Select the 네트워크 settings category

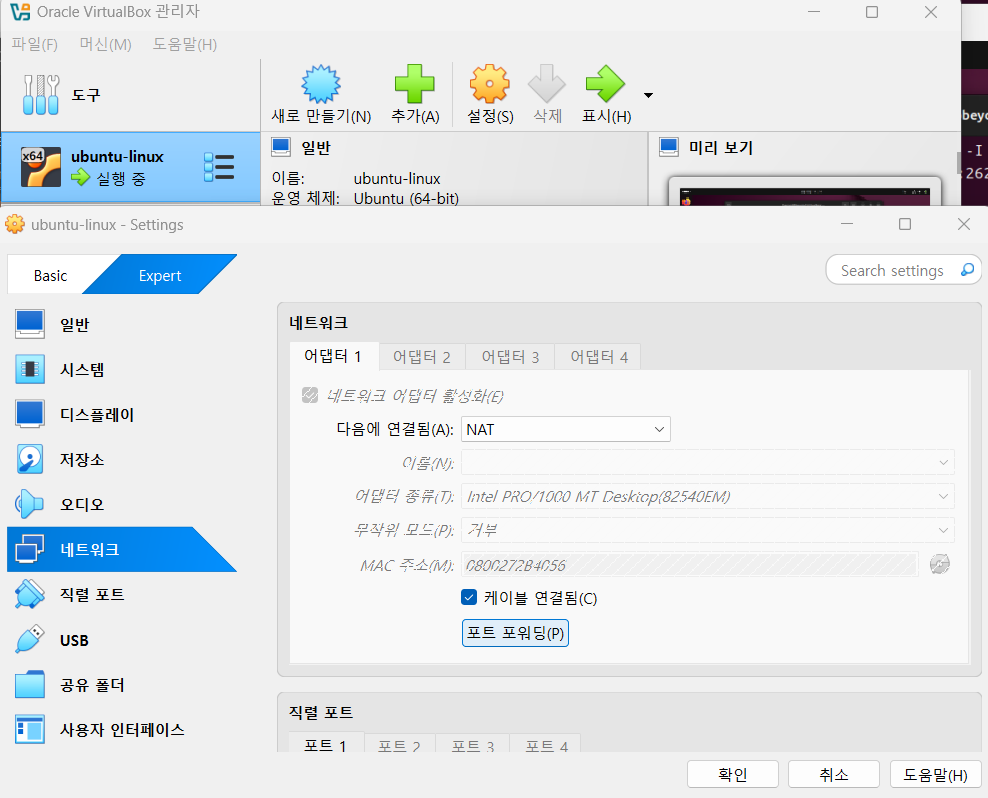[x=122, y=549]
